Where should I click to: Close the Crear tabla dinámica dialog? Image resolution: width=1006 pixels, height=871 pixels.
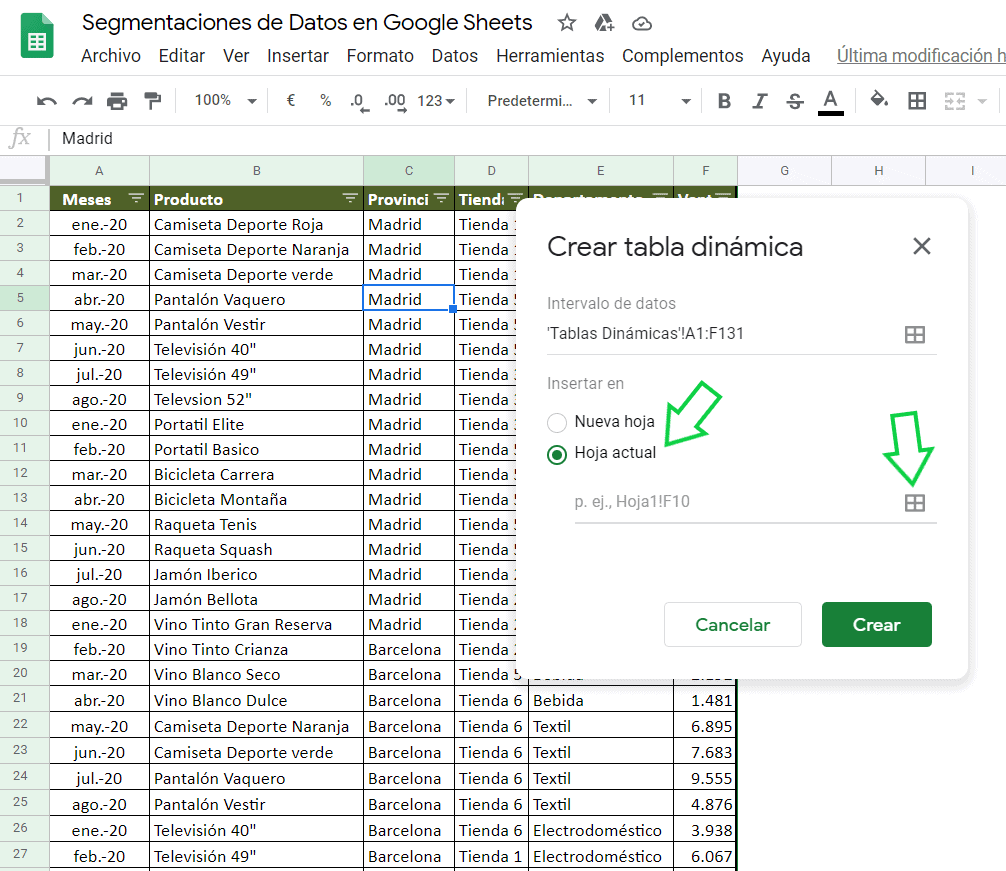coord(921,246)
